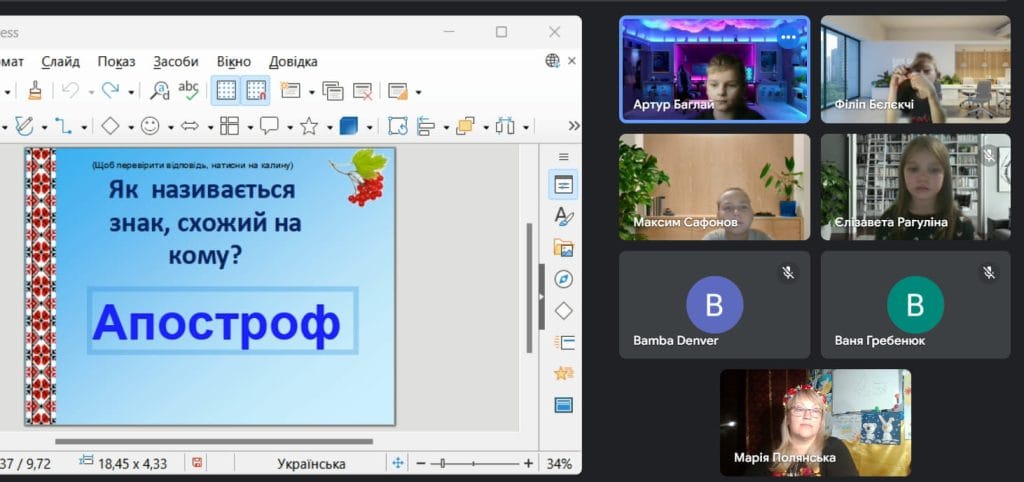This screenshot has width=1024, height=482.
Task: Expand the Connector tool dropdown arrow
Action: pos(84,127)
